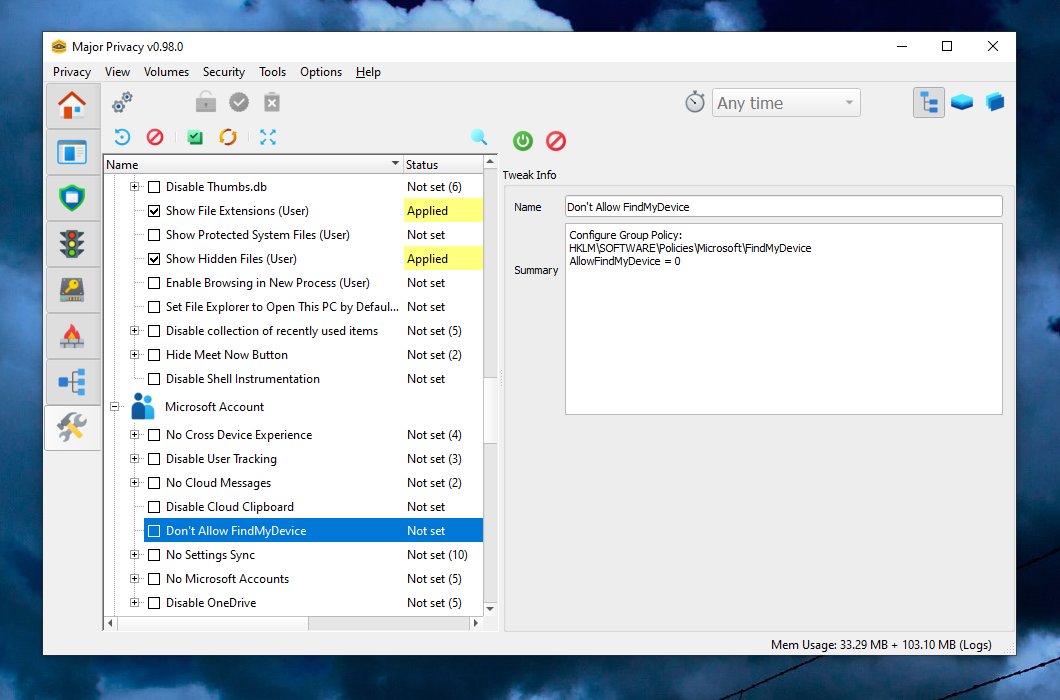Click the gears icon in the top toolbar
Image resolution: width=1060 pixels, height=700 pixels.
pyautogui.click(x=122, y=102)
